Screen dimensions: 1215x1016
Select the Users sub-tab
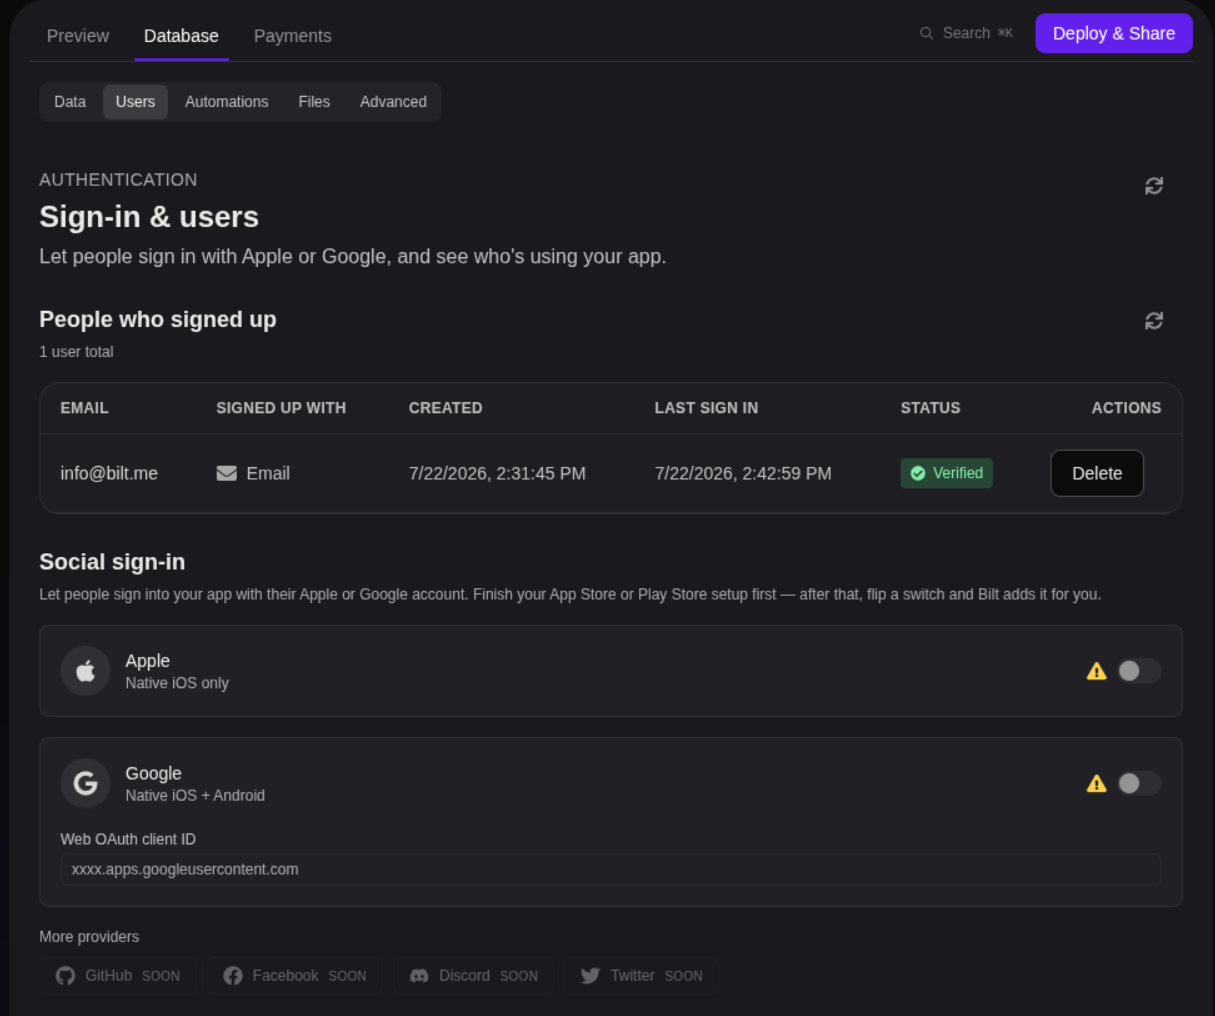click(x=135, y=102)
